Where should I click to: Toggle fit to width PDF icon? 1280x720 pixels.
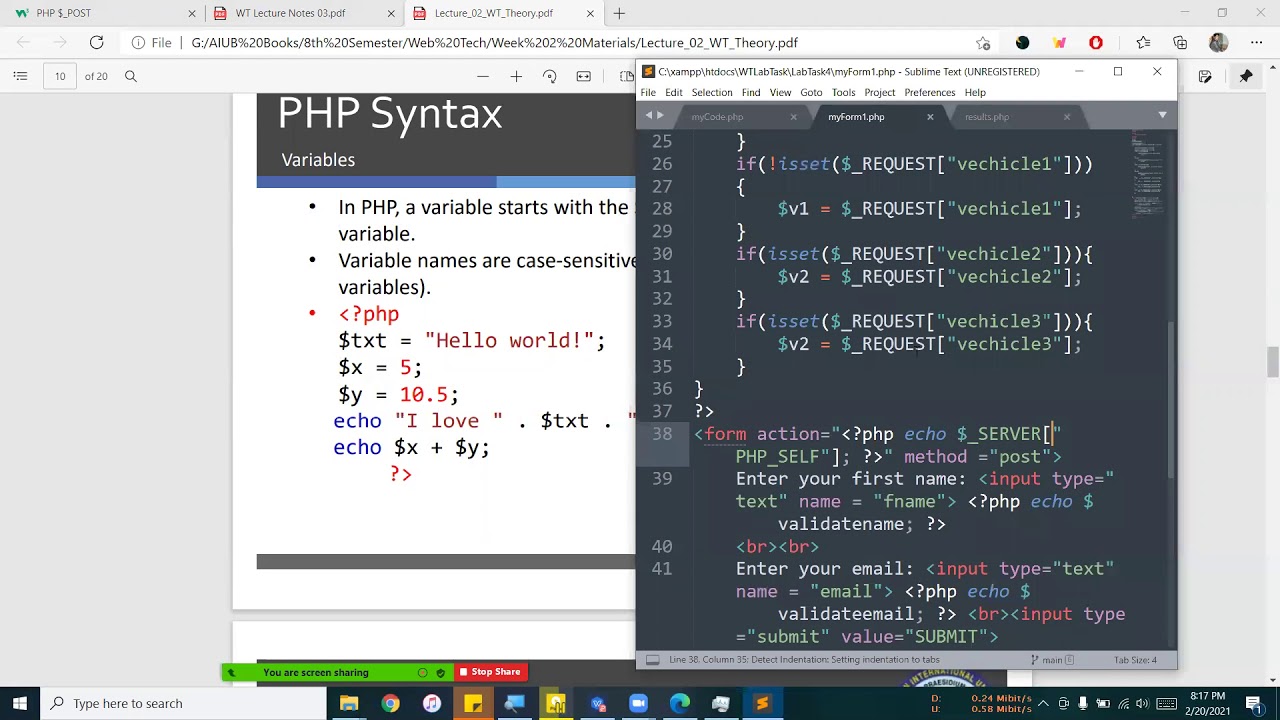(x=584, y=76)
